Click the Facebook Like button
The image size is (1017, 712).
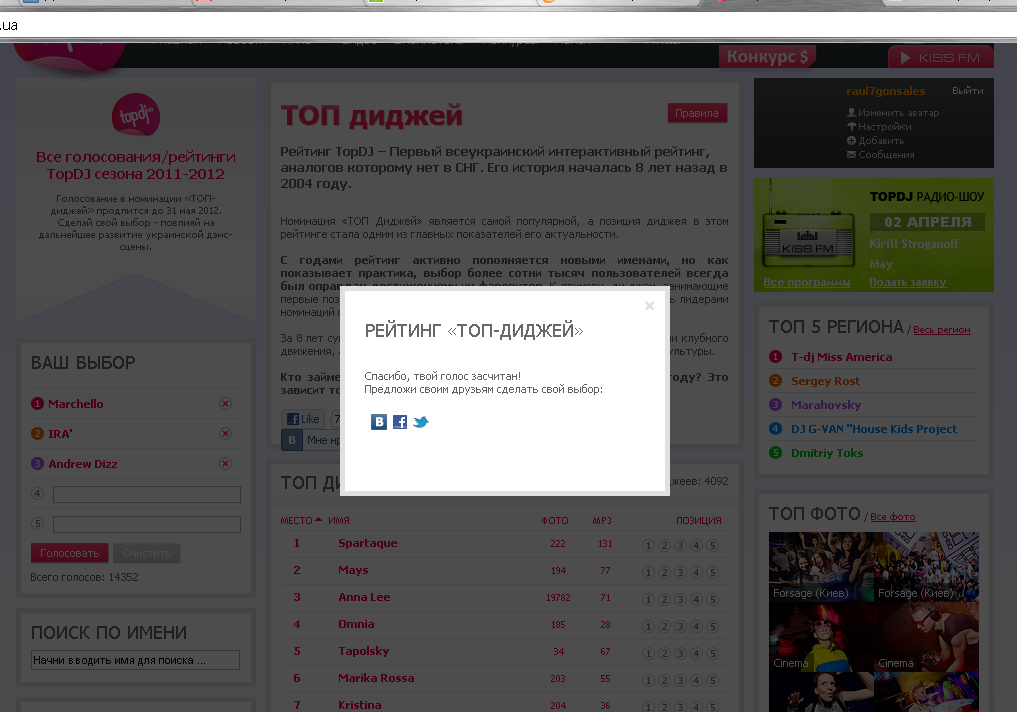pos(304,419)
